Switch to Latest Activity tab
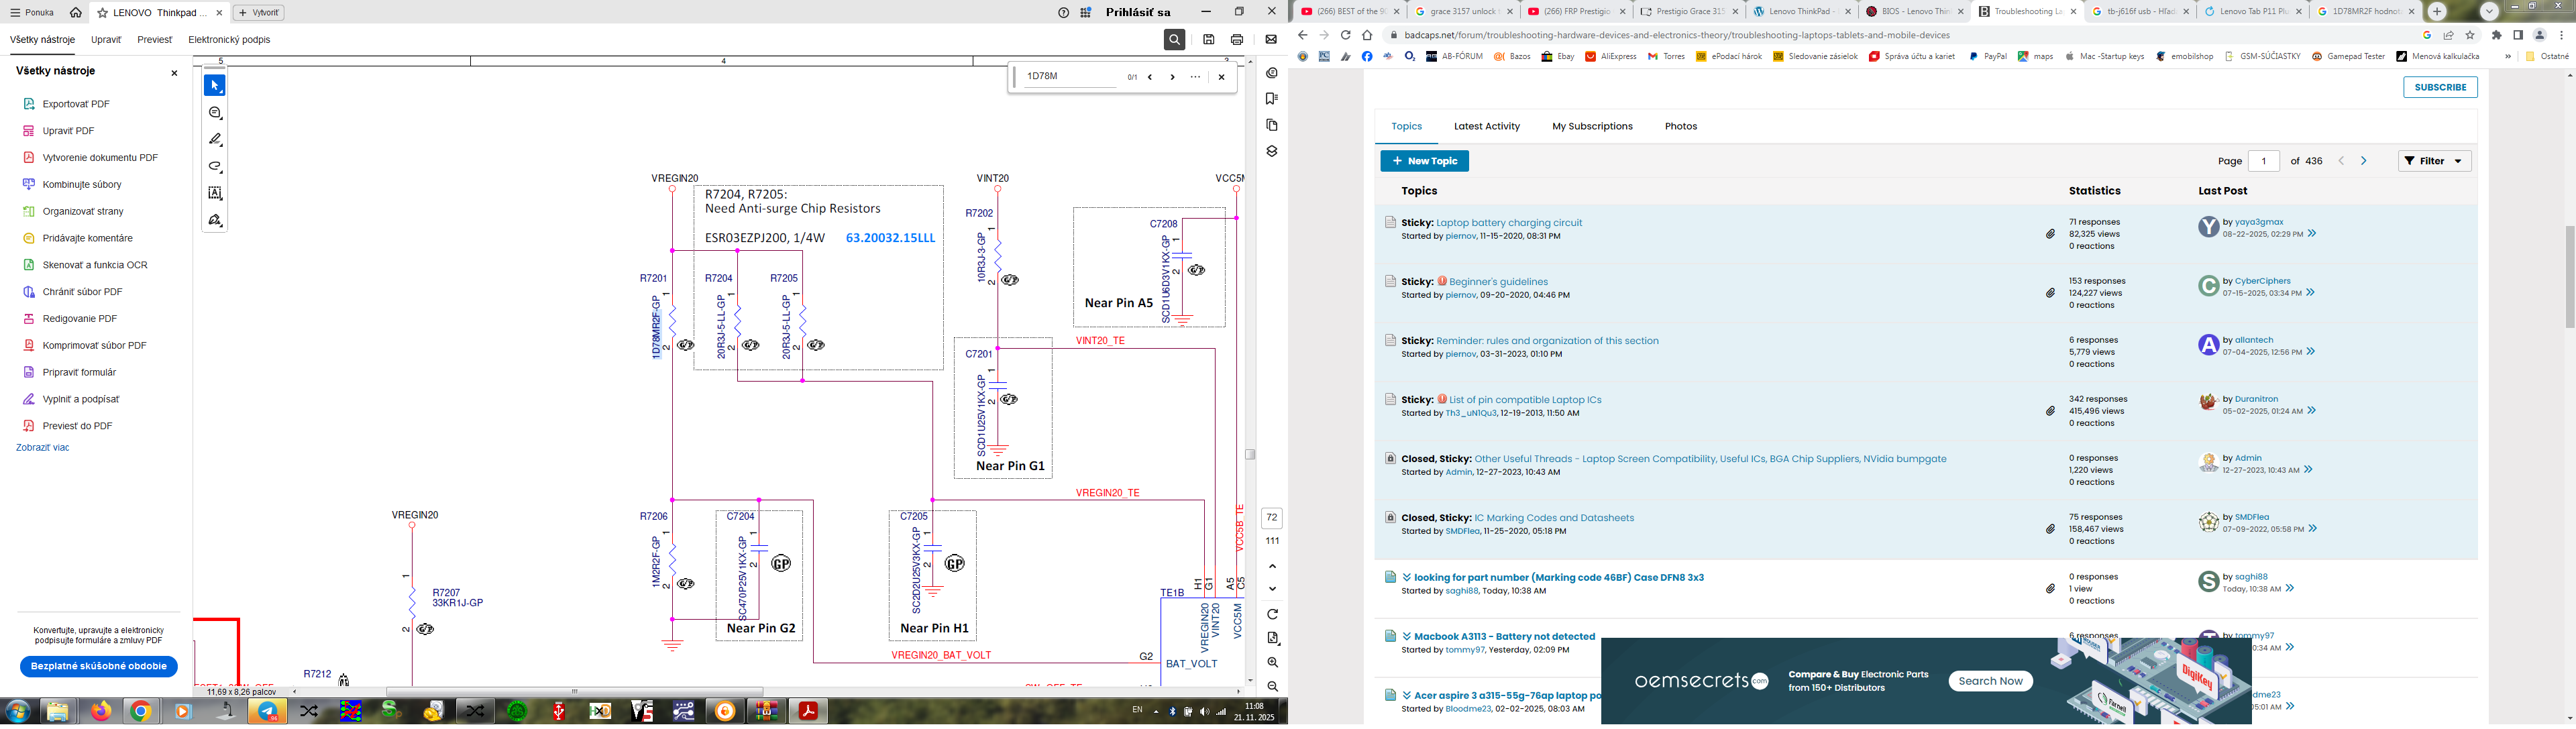Viewport: 2576px width, 729px height. pos(1486,126)
